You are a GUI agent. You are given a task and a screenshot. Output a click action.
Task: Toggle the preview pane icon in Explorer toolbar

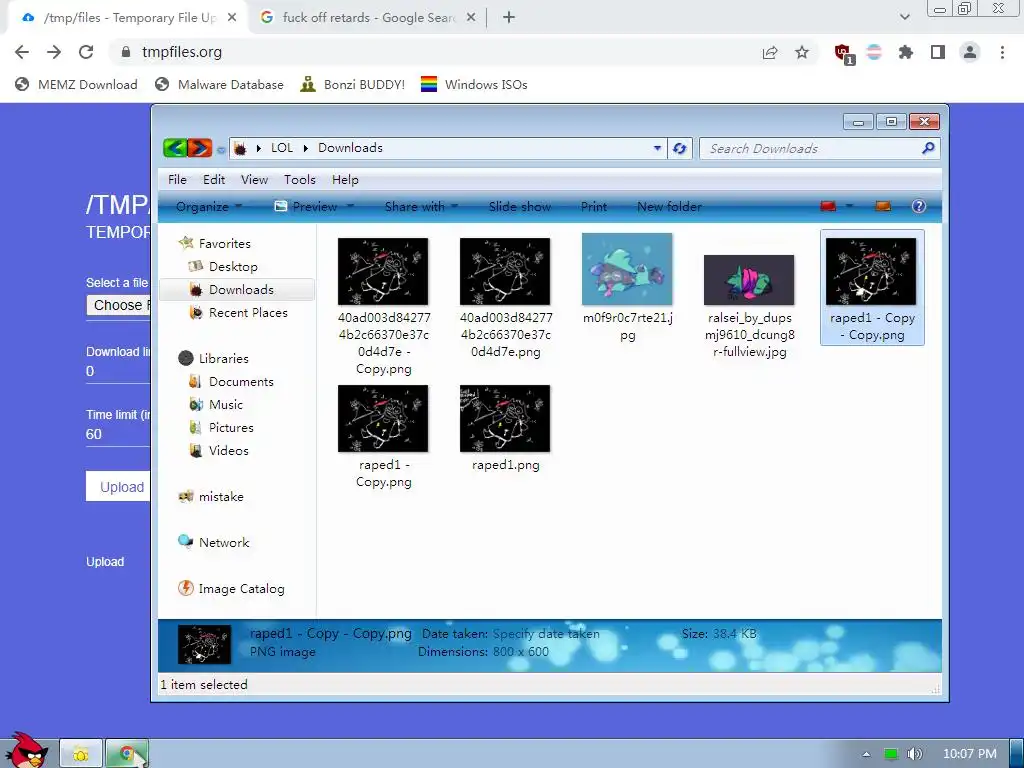pyautogui.click(x=883, y=206)
